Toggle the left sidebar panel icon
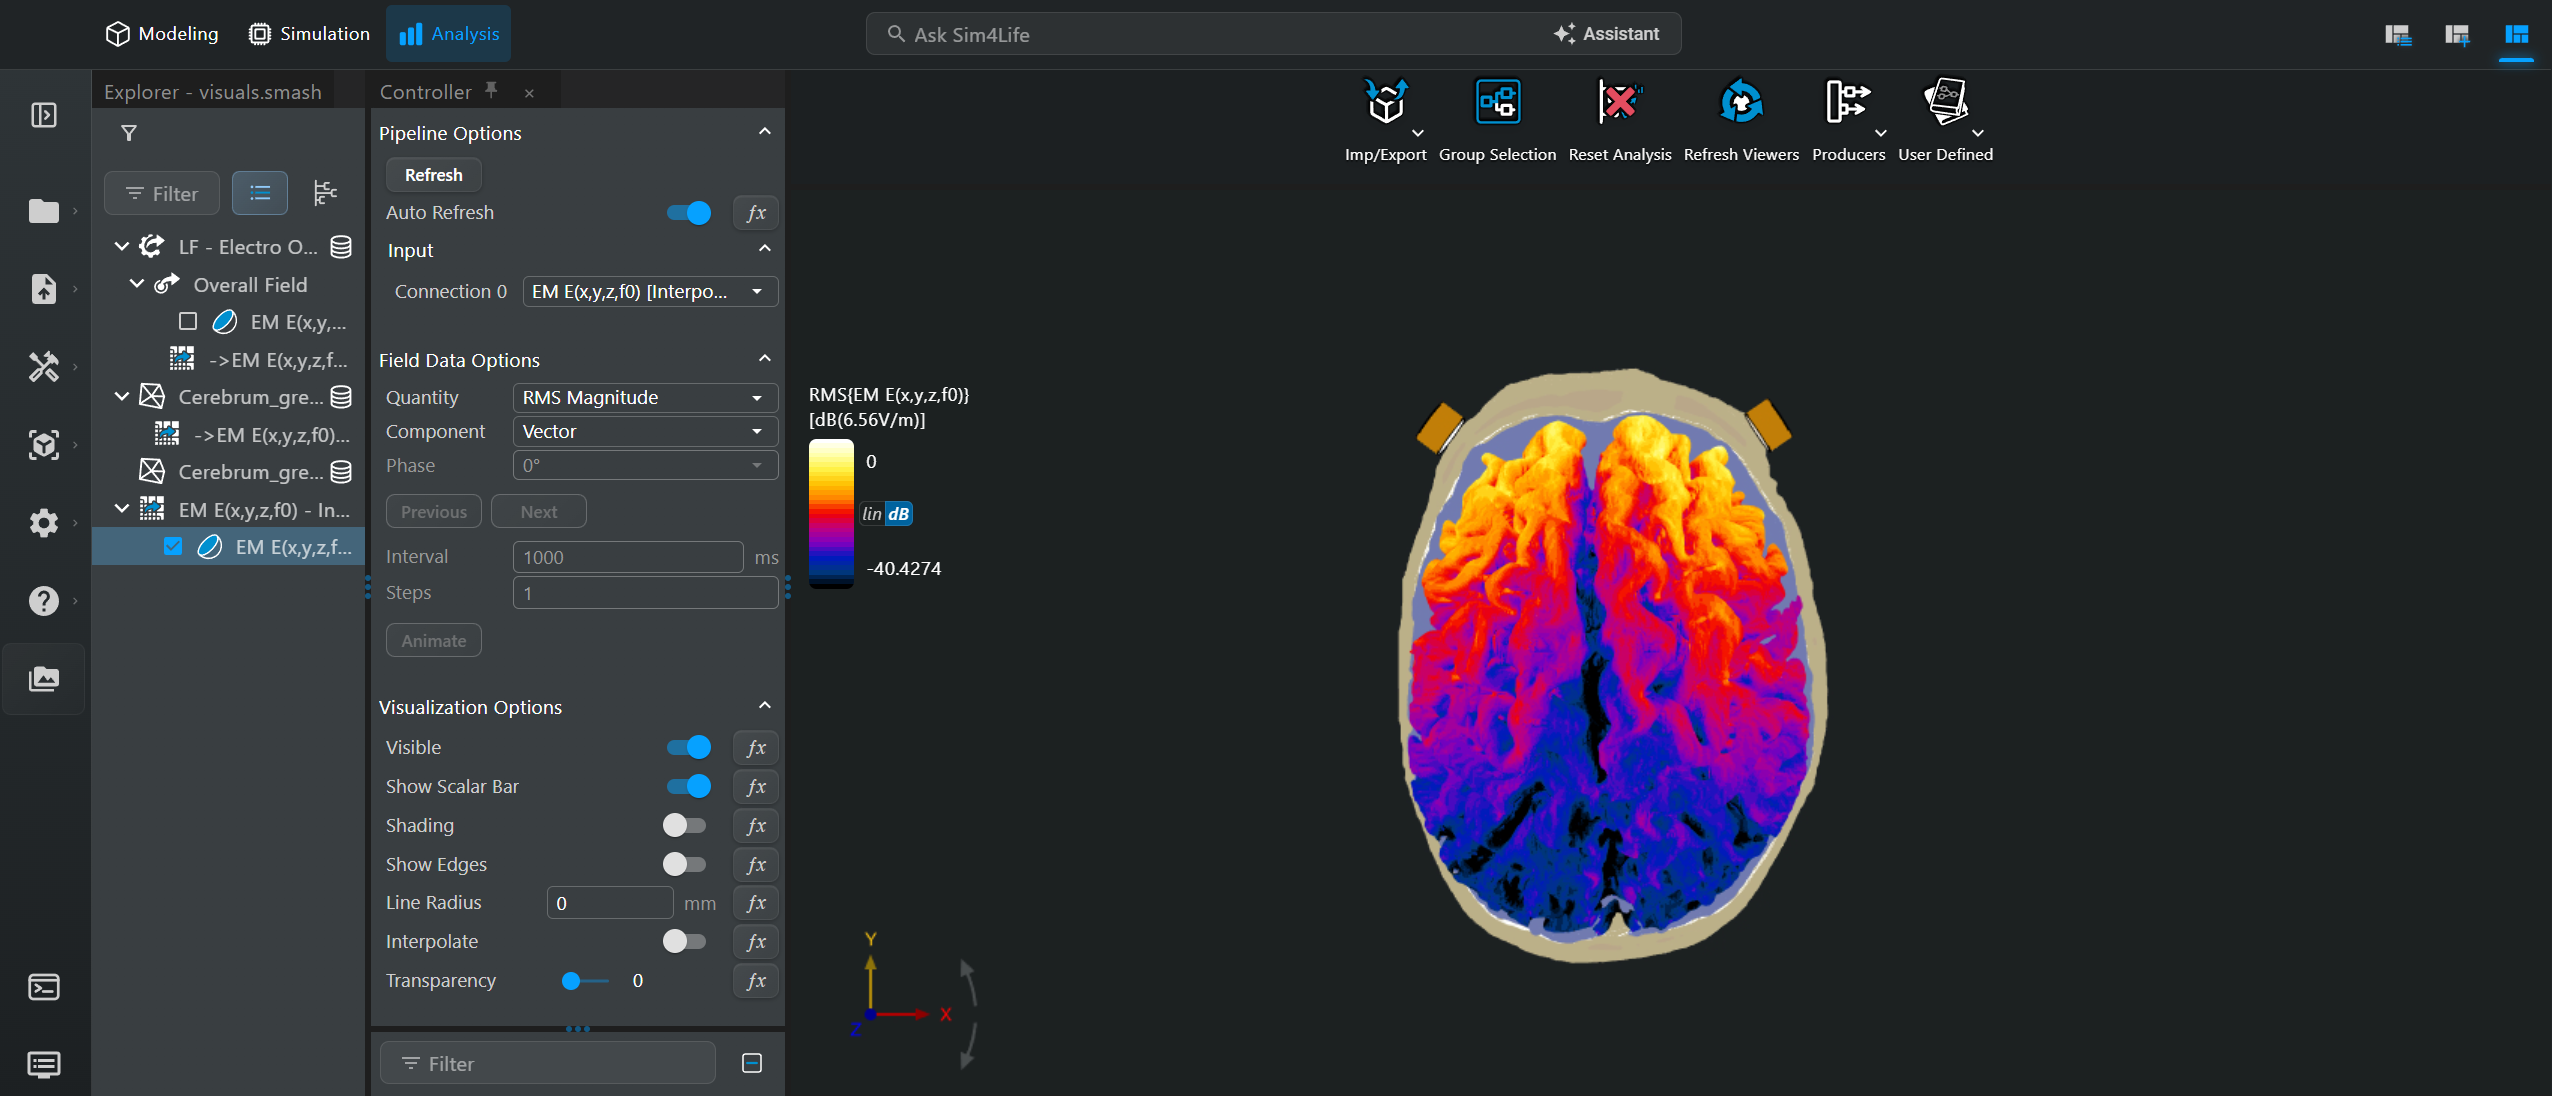The width and height of the screenshot is (2552, 1096). (x=44, y=115)
